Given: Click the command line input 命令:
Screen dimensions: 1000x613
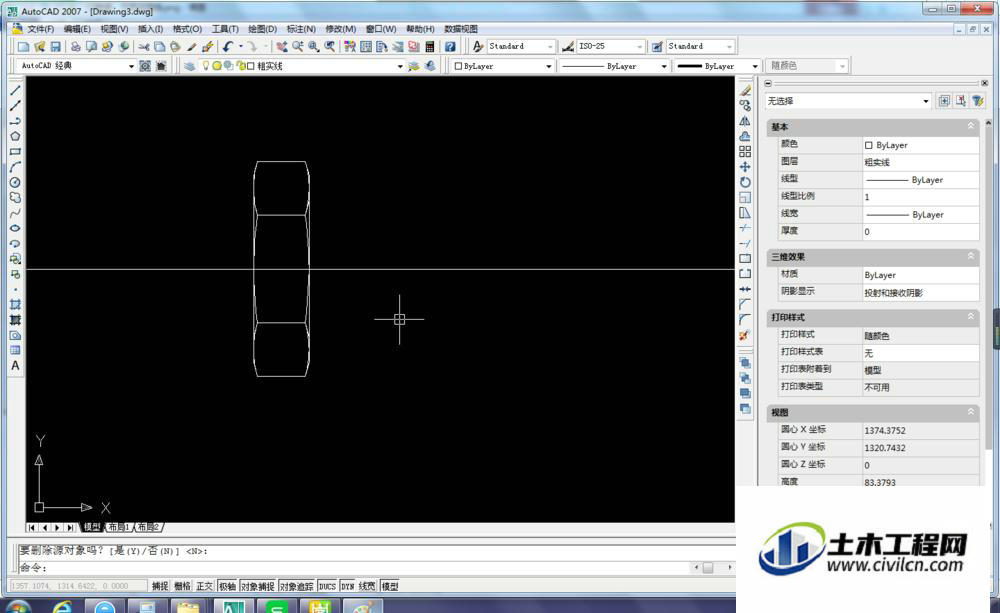Looking at the screenshot, I should pyautogui.click(x=354, y=568).
